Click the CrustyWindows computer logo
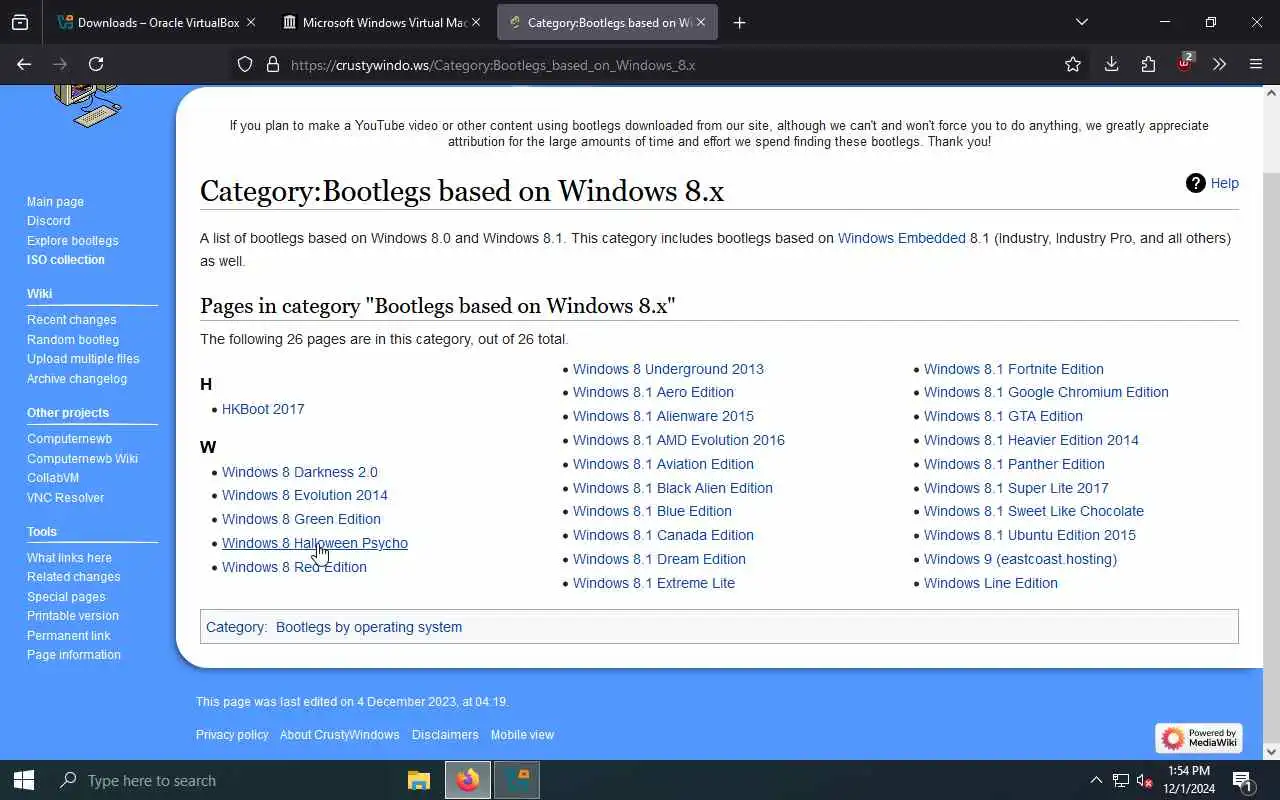Screen dimensions: 1280x800 pyautogui.click(x=88, y=105)
